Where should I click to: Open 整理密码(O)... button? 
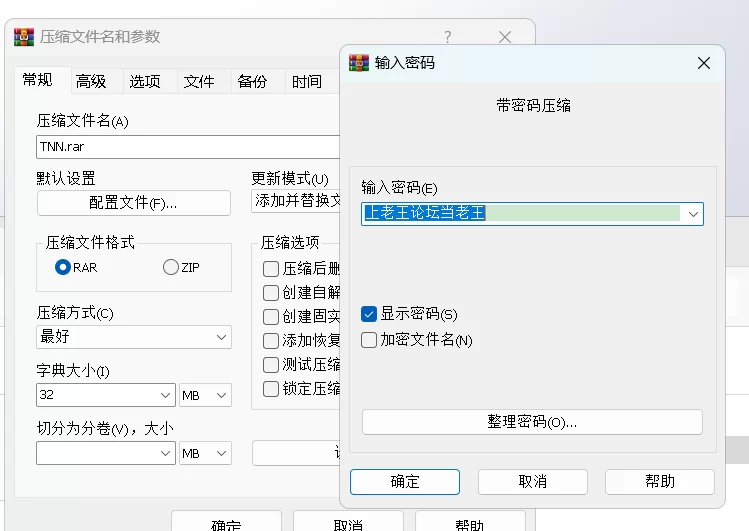point(532,422)
